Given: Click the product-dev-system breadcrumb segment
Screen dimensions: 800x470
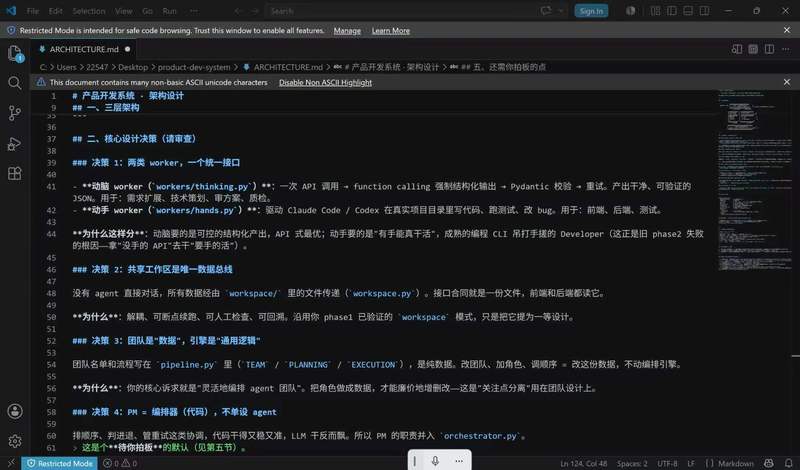Looking at the screenshot, I should [194, 67].
